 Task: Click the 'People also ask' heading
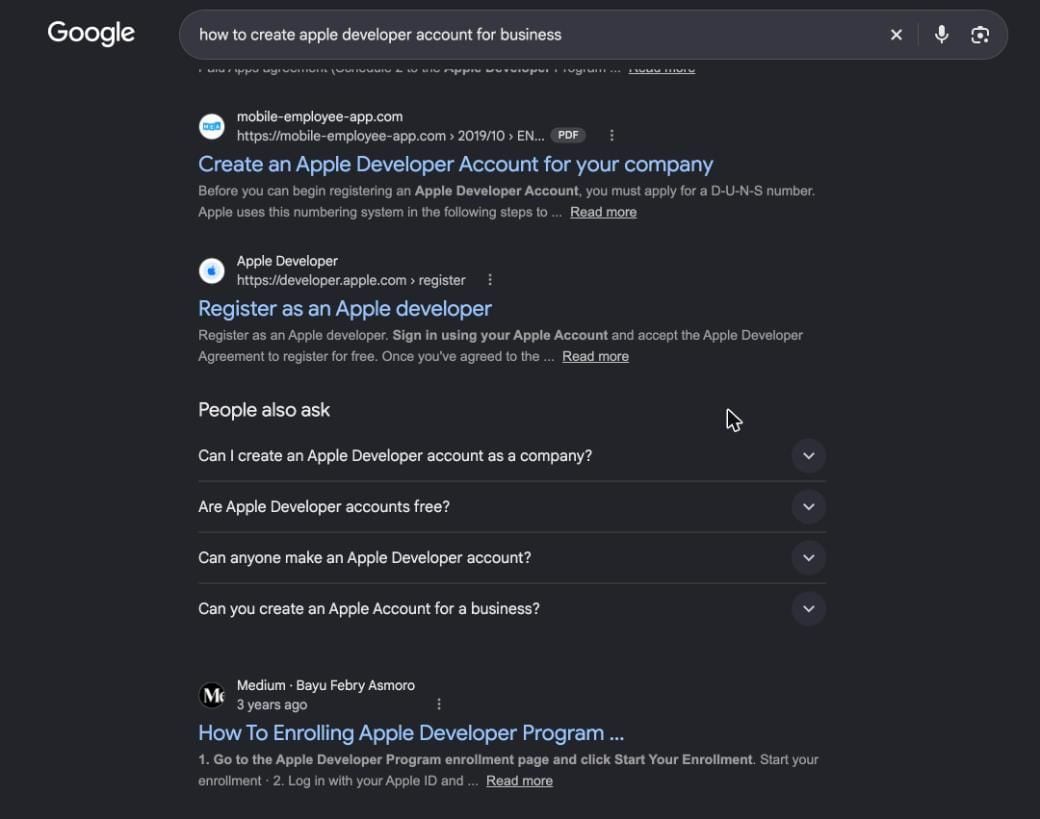[264, 410]
